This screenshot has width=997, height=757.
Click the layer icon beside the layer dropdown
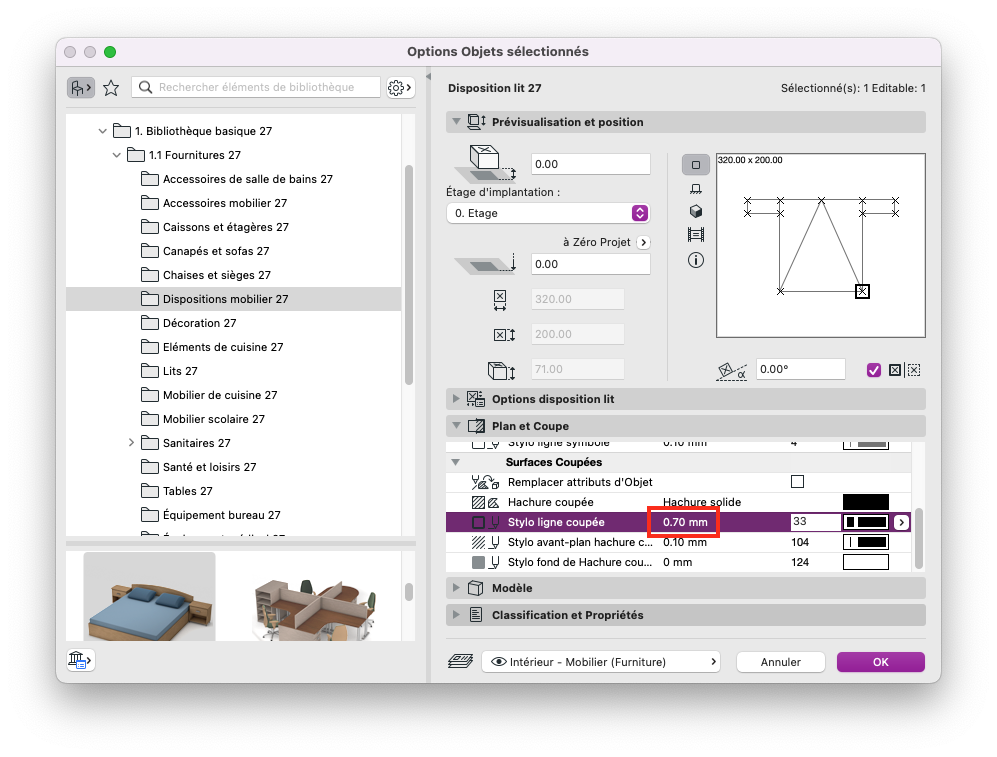click(460, 662)
